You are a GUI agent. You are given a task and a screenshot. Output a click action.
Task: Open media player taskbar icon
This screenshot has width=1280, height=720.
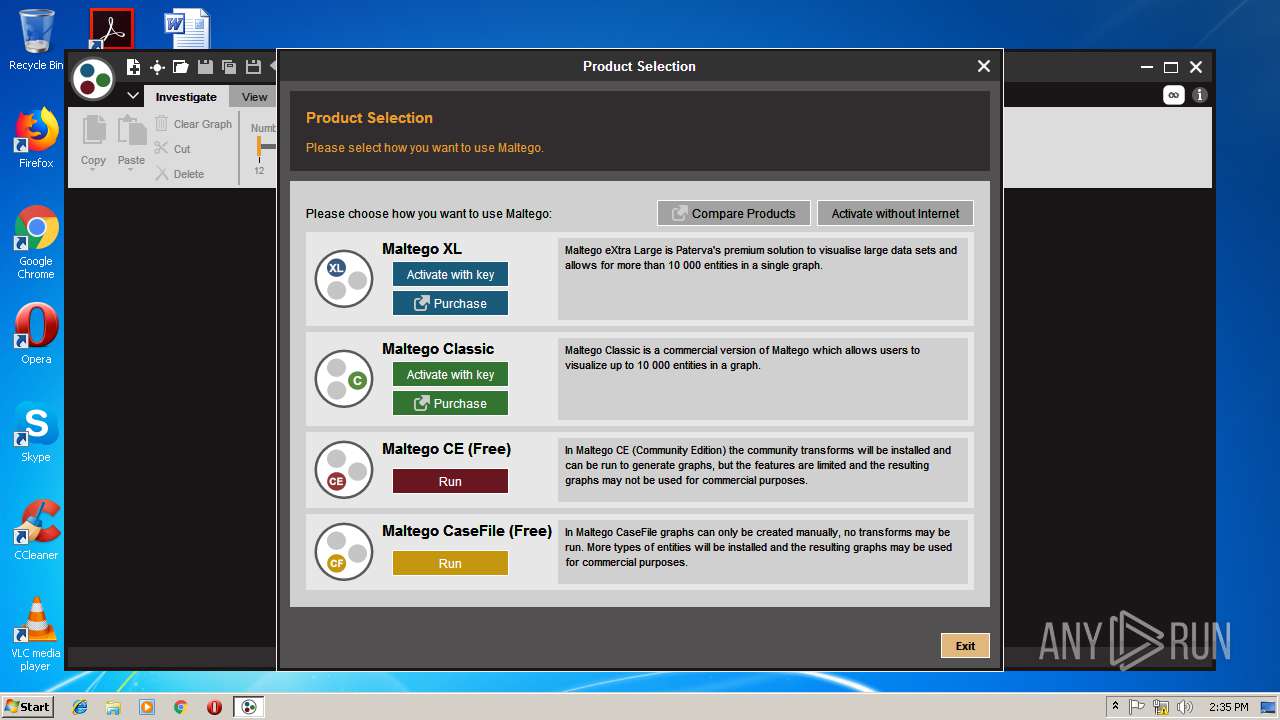147,707
